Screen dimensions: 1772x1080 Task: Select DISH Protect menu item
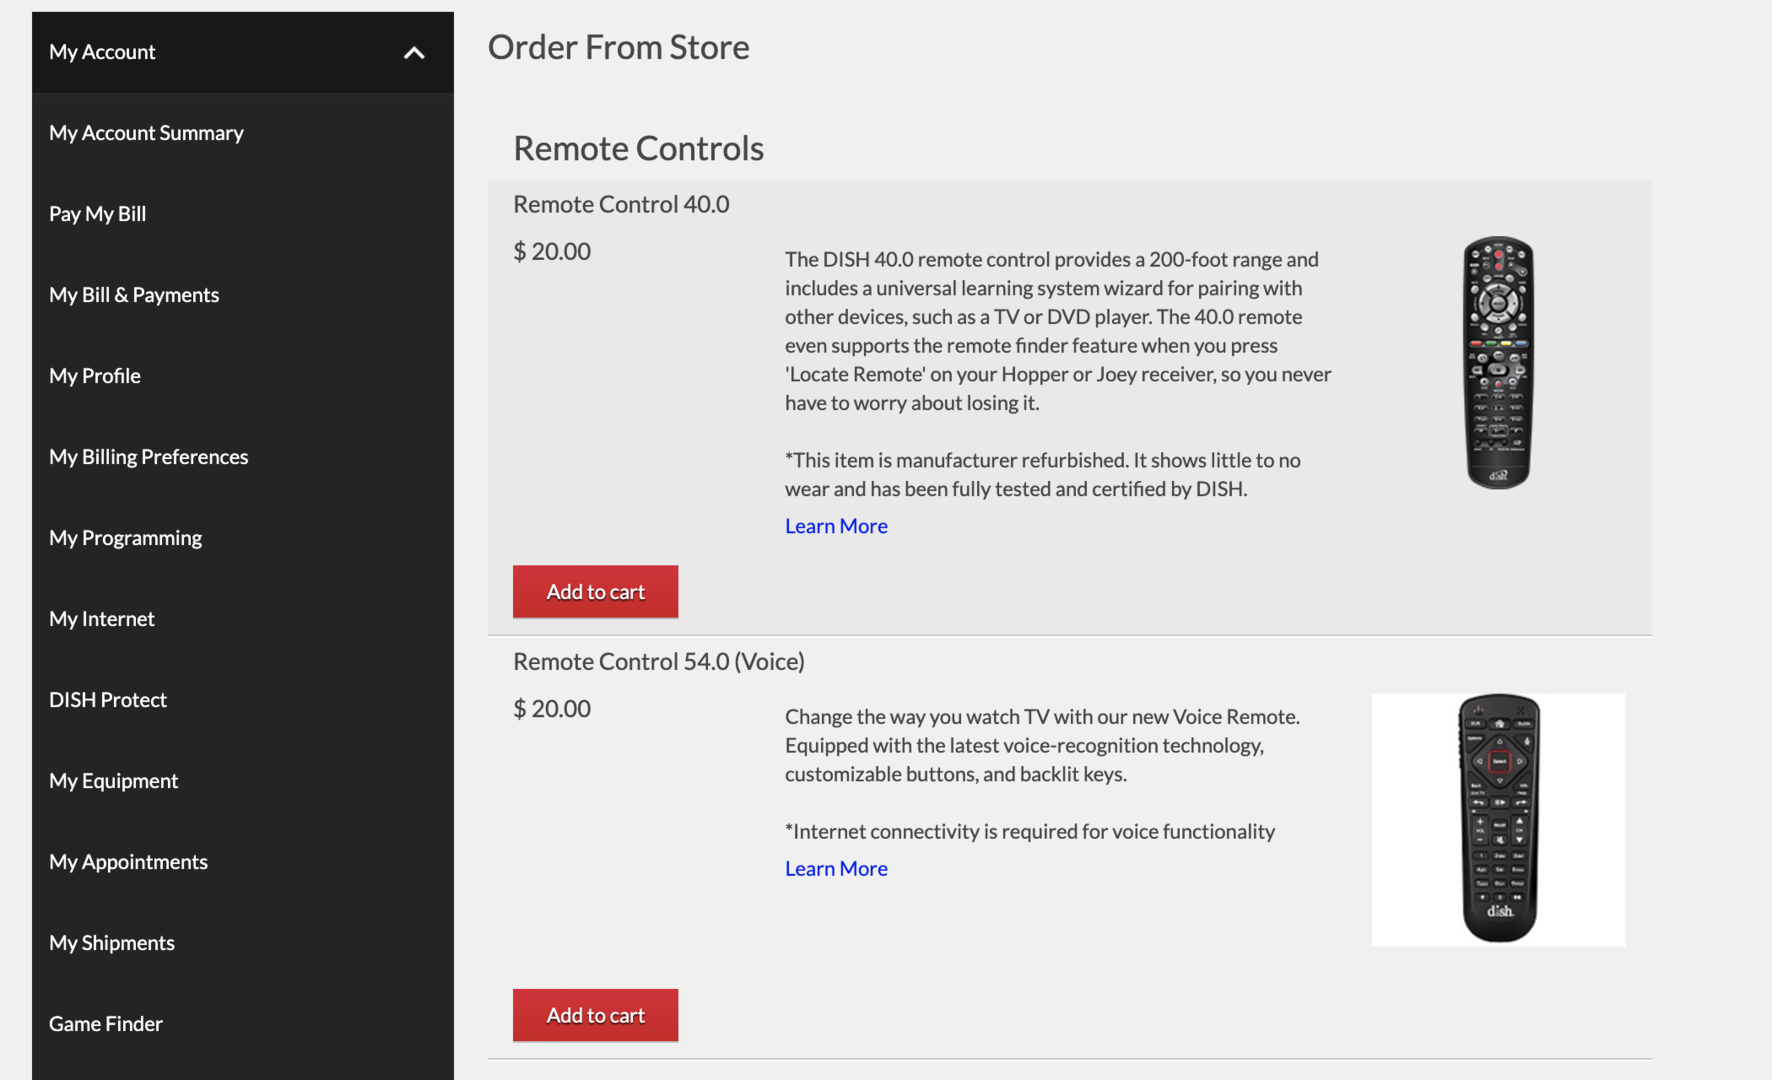[x=108, y=700]
